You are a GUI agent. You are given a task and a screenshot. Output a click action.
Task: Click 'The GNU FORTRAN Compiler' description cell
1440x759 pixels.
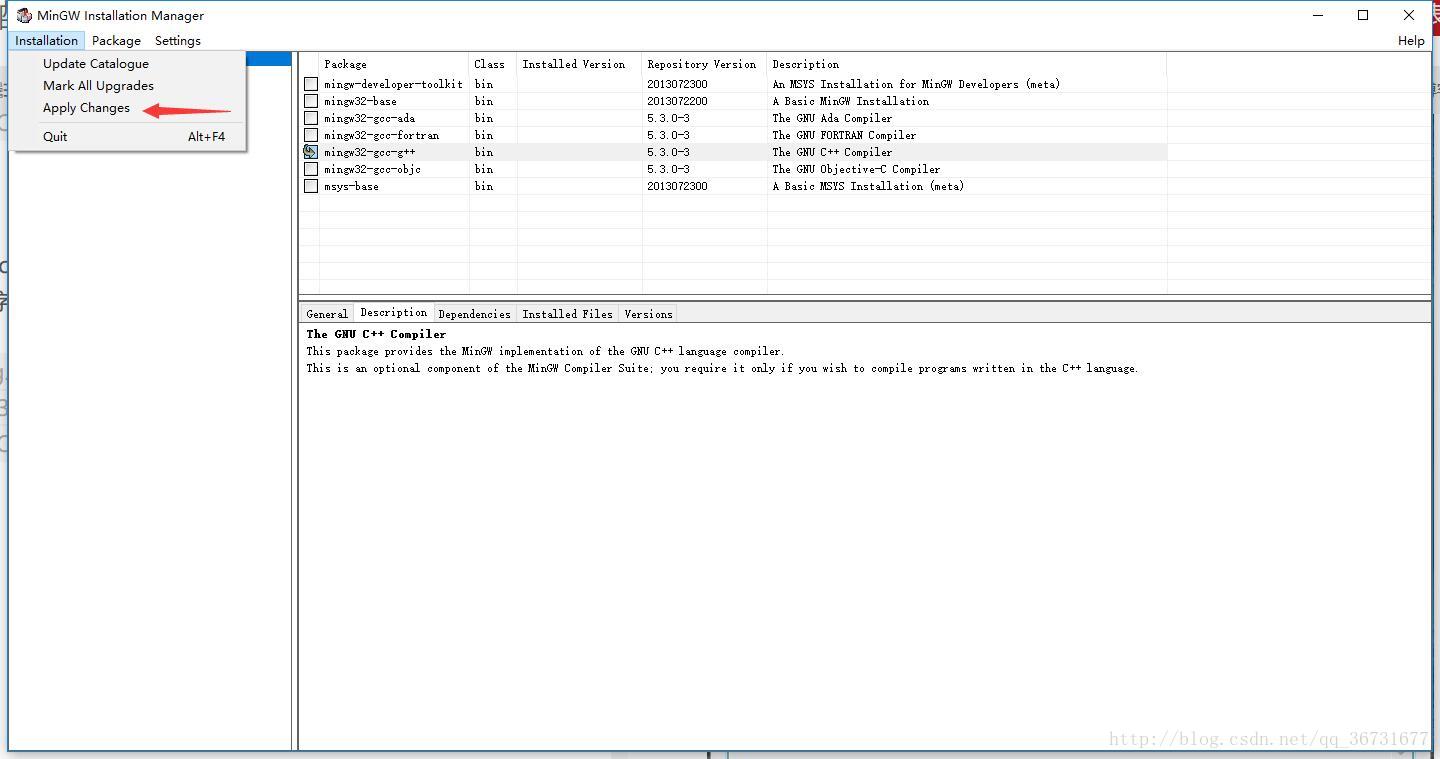pos(844,135)
